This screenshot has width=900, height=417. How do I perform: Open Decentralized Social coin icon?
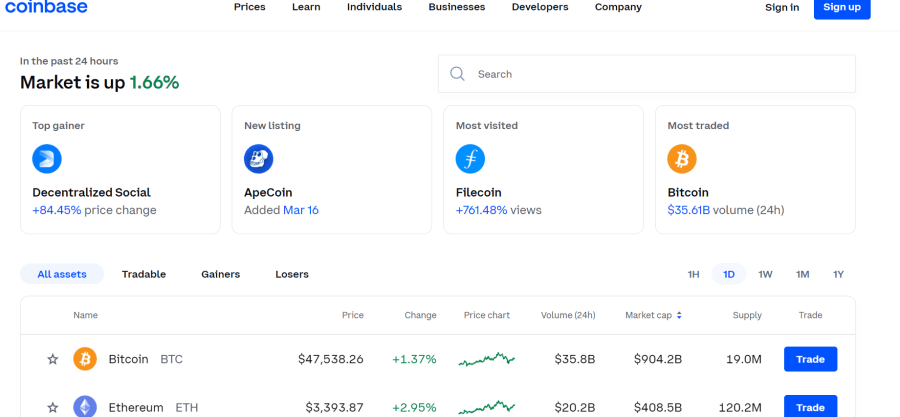pyautogui.click(x=46, y=159)
